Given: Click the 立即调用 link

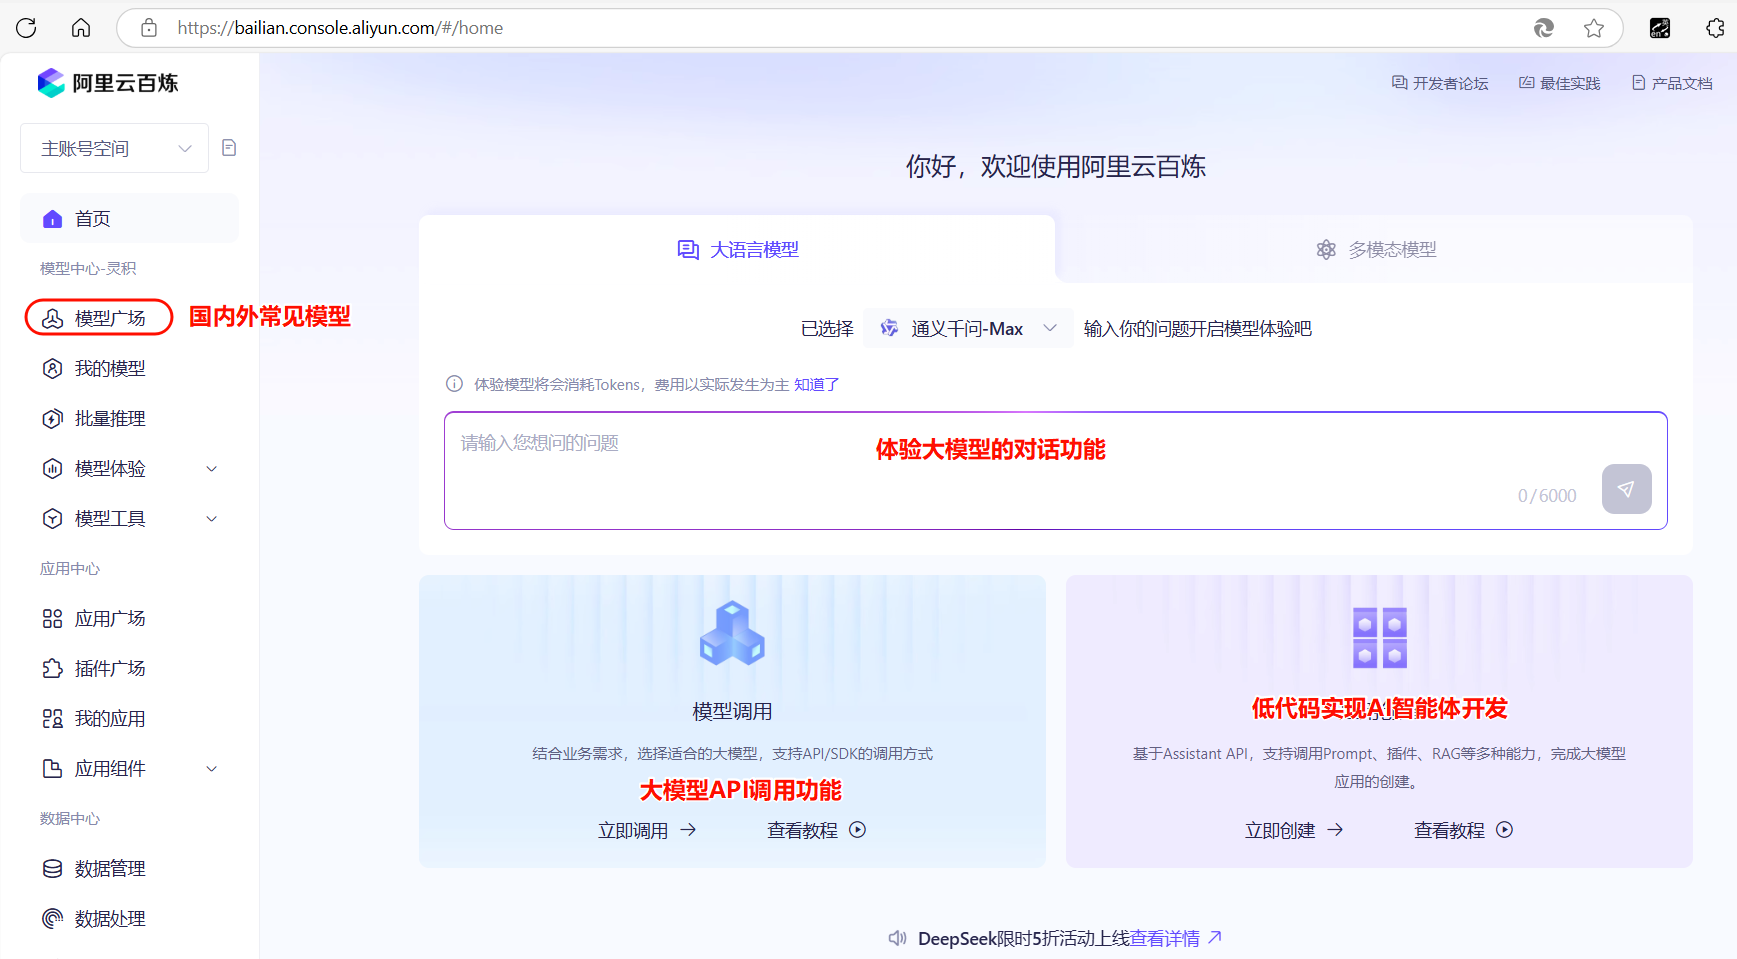Looking at the screenshot, I should 646,830.
